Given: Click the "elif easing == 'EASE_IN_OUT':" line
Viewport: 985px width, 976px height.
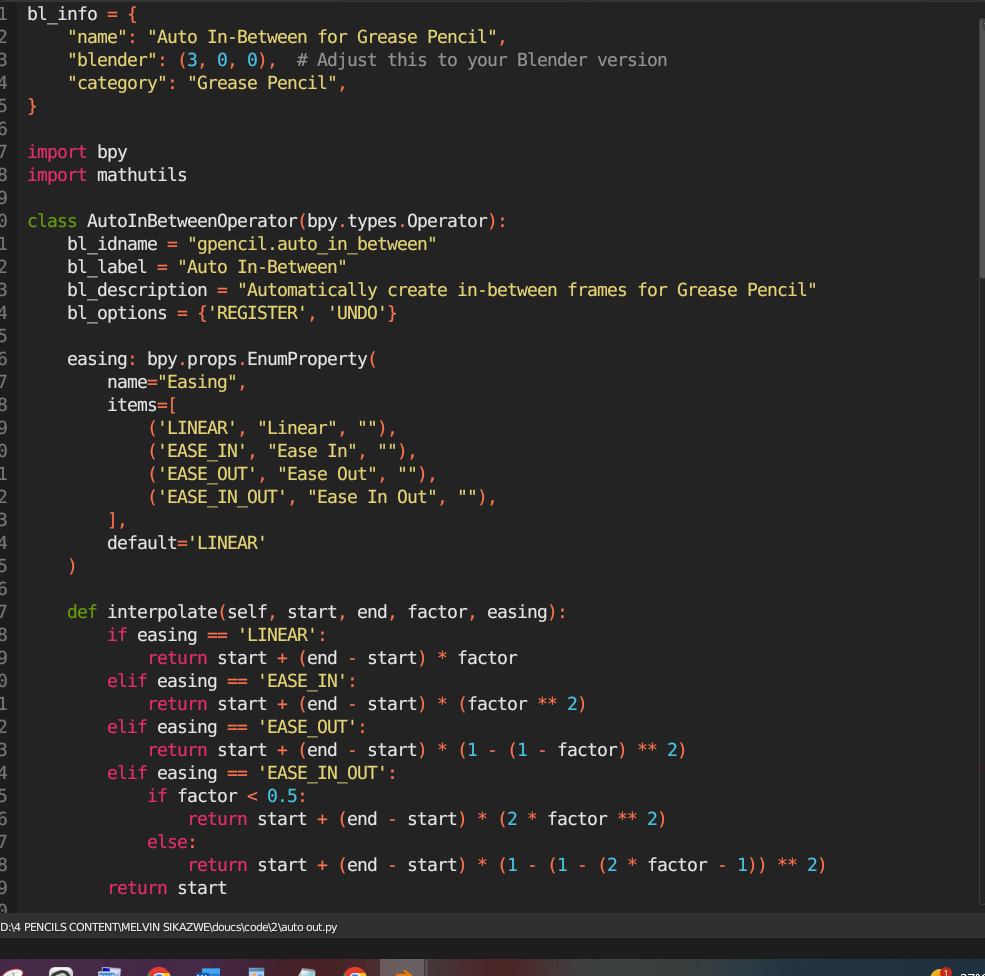Looking at the screenshot, I should tap(252, 773).
